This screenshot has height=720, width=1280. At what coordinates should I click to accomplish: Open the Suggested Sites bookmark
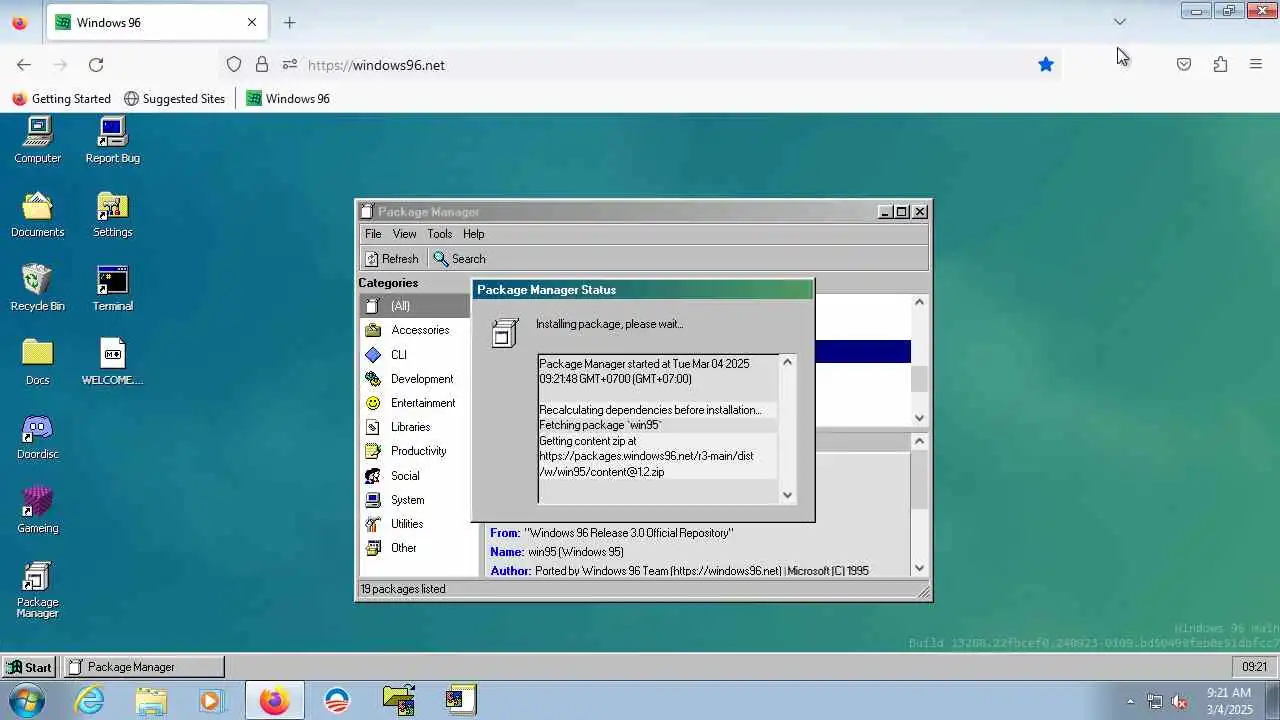tap(175, 99)
